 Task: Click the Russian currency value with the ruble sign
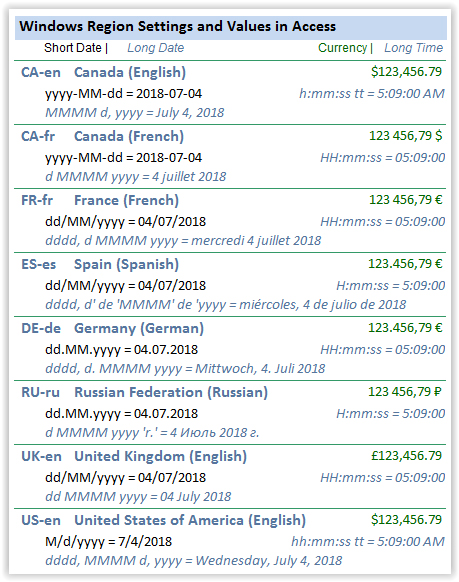(404, 392)
